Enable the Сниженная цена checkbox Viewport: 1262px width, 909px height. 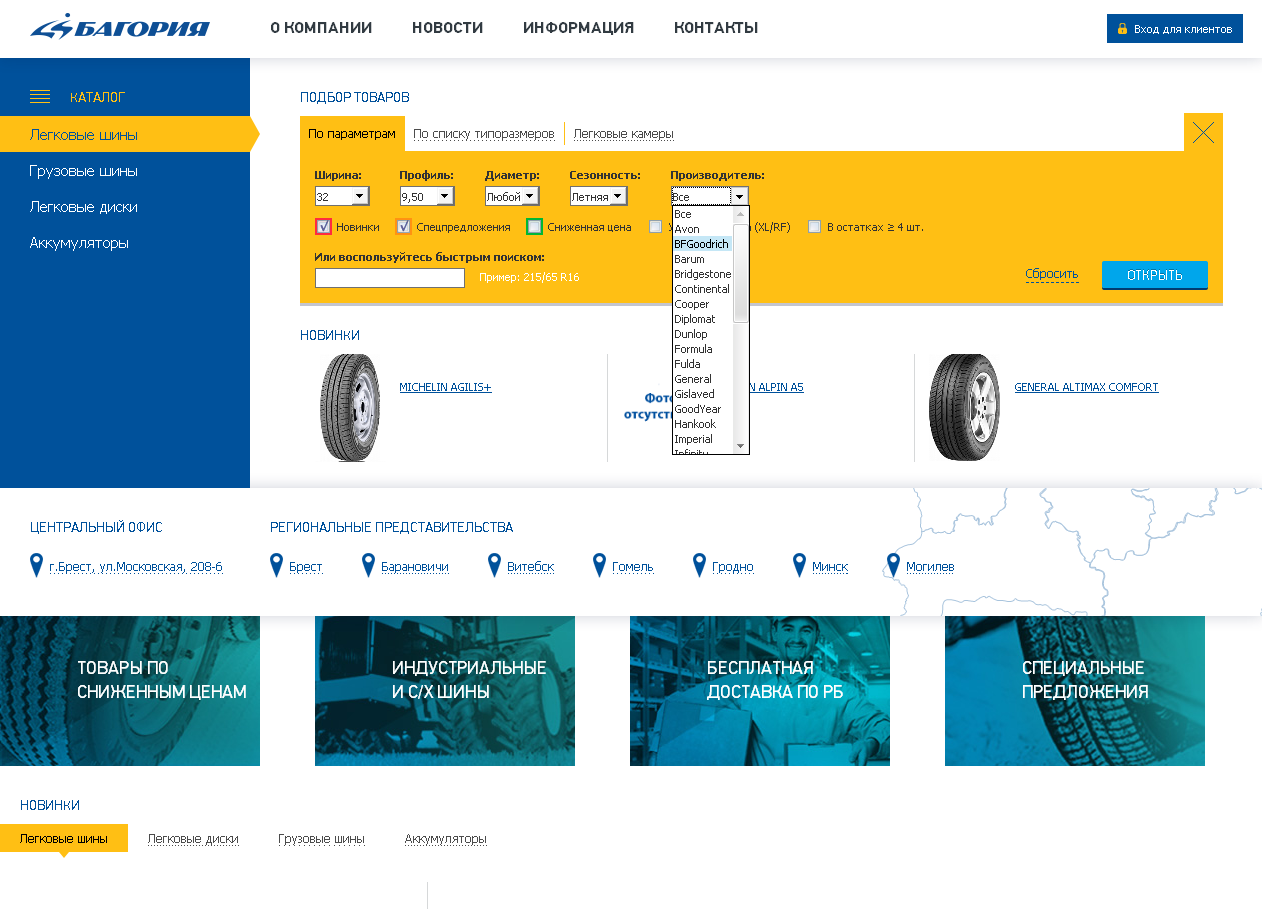(x=535, y=226)
